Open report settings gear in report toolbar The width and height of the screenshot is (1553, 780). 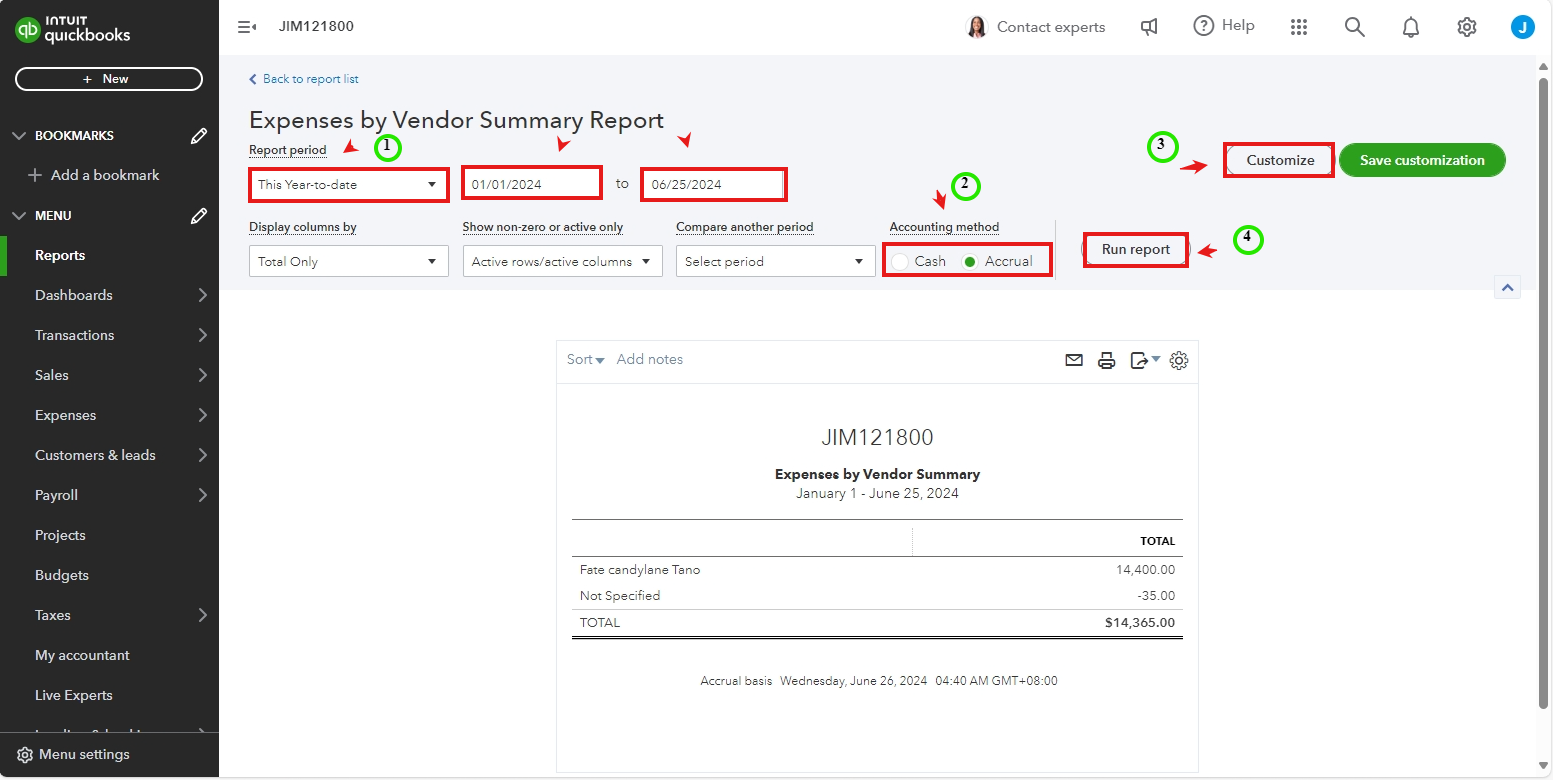coord(1179,360)
